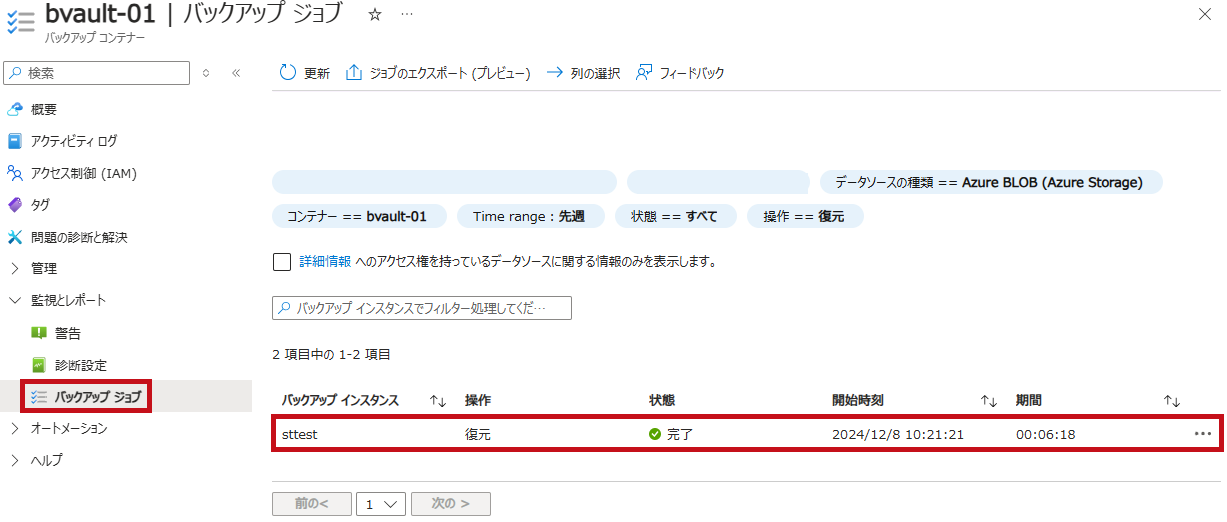Expand the 管理 section
This screenshot has width=1227, height=522.
[14, 269]
